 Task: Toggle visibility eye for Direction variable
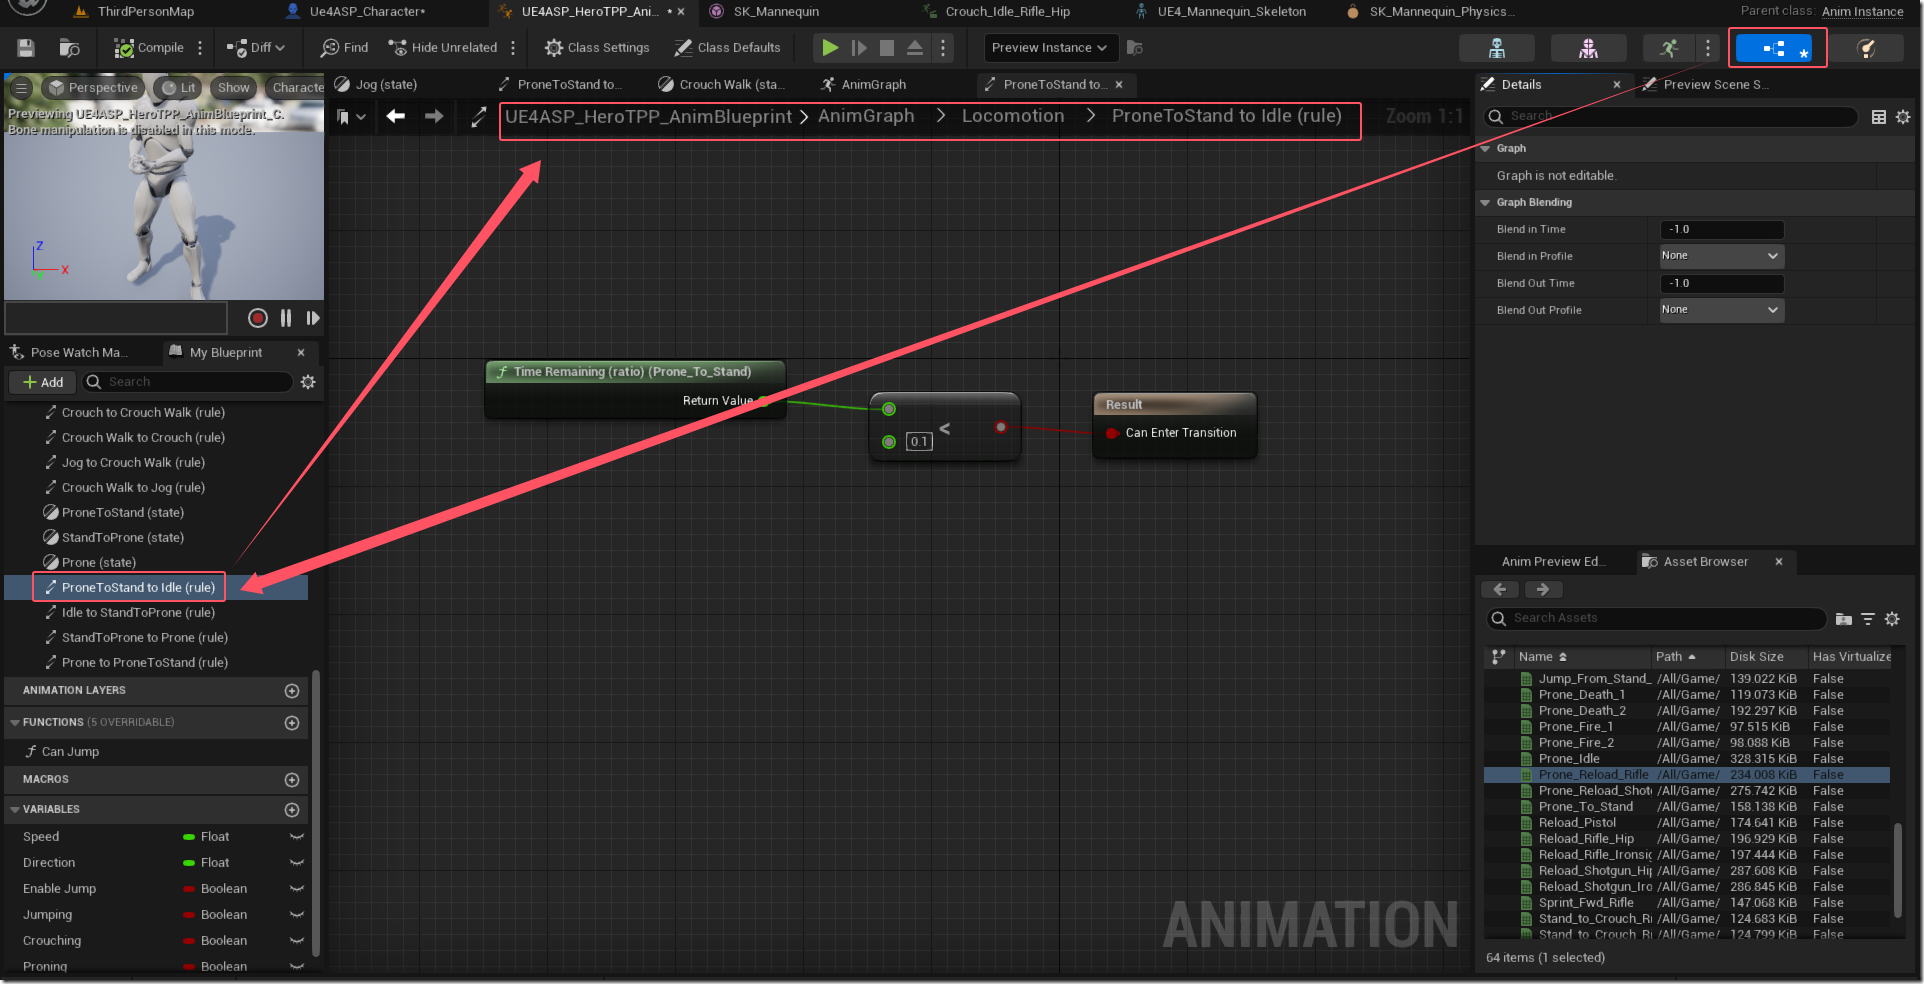(296, 863)
